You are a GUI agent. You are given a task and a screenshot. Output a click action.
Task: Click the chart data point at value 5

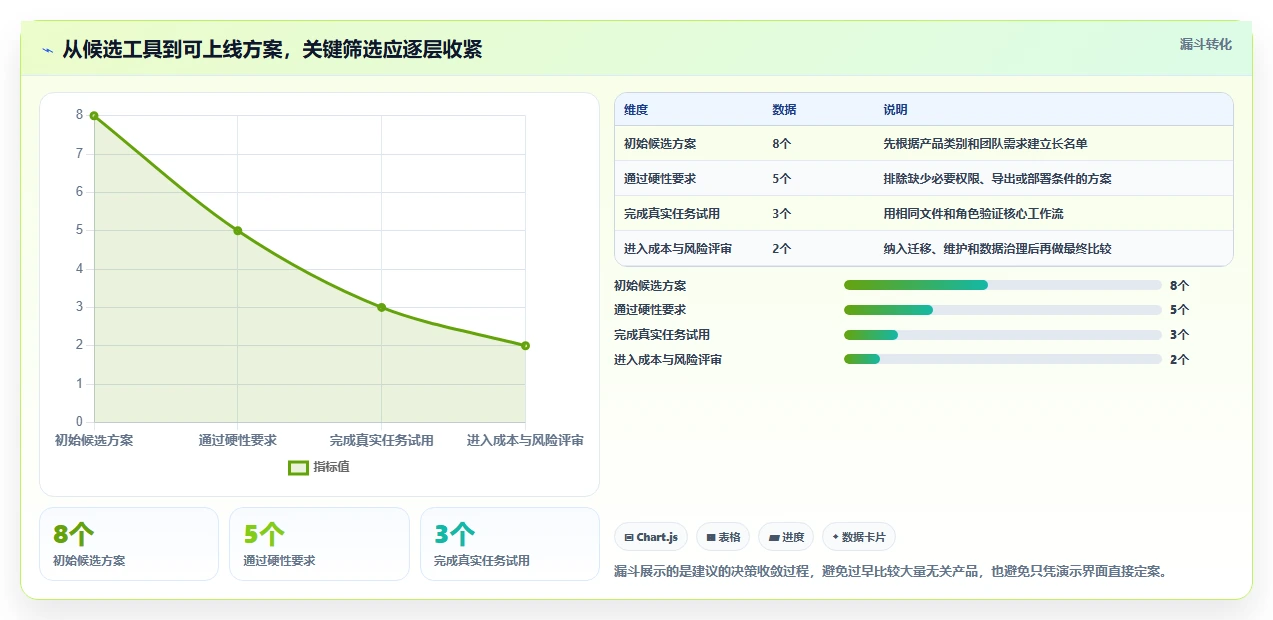coord(238,231)
